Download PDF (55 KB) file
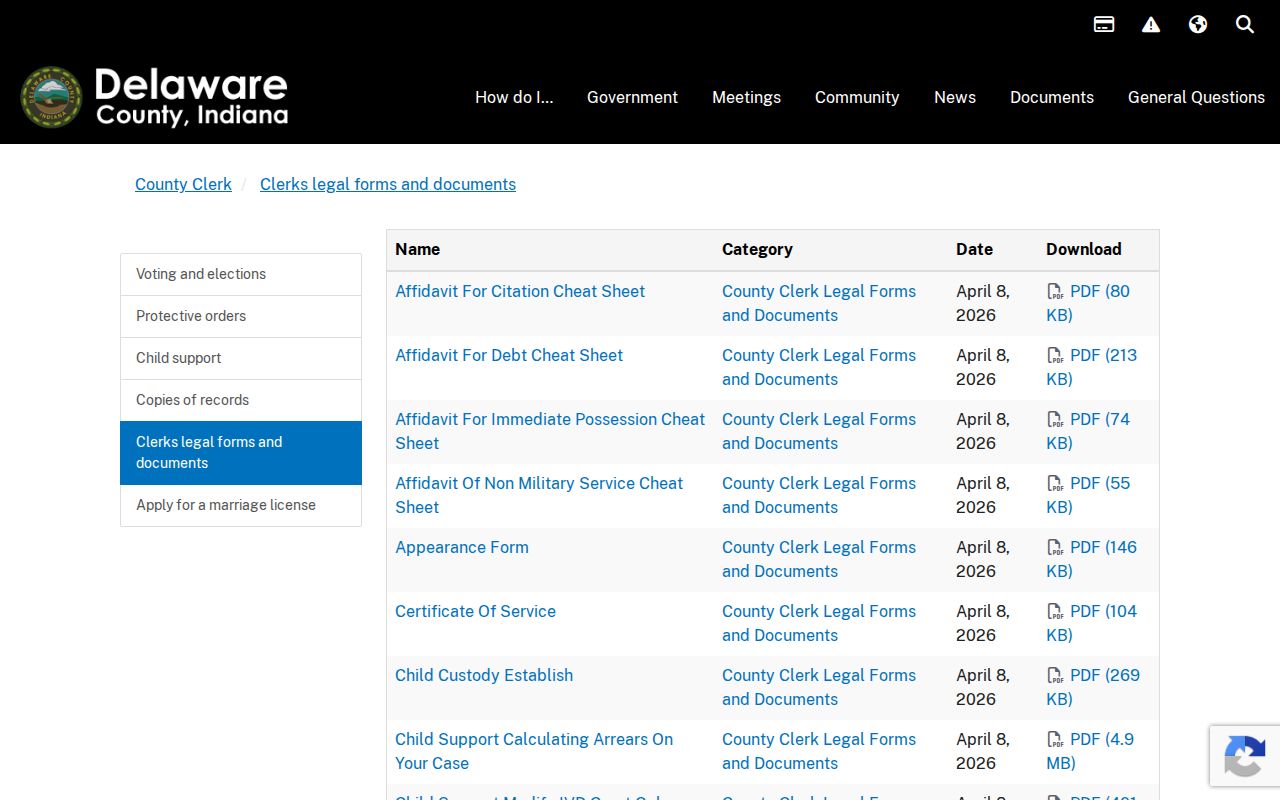 click(x=1088, y=495)
